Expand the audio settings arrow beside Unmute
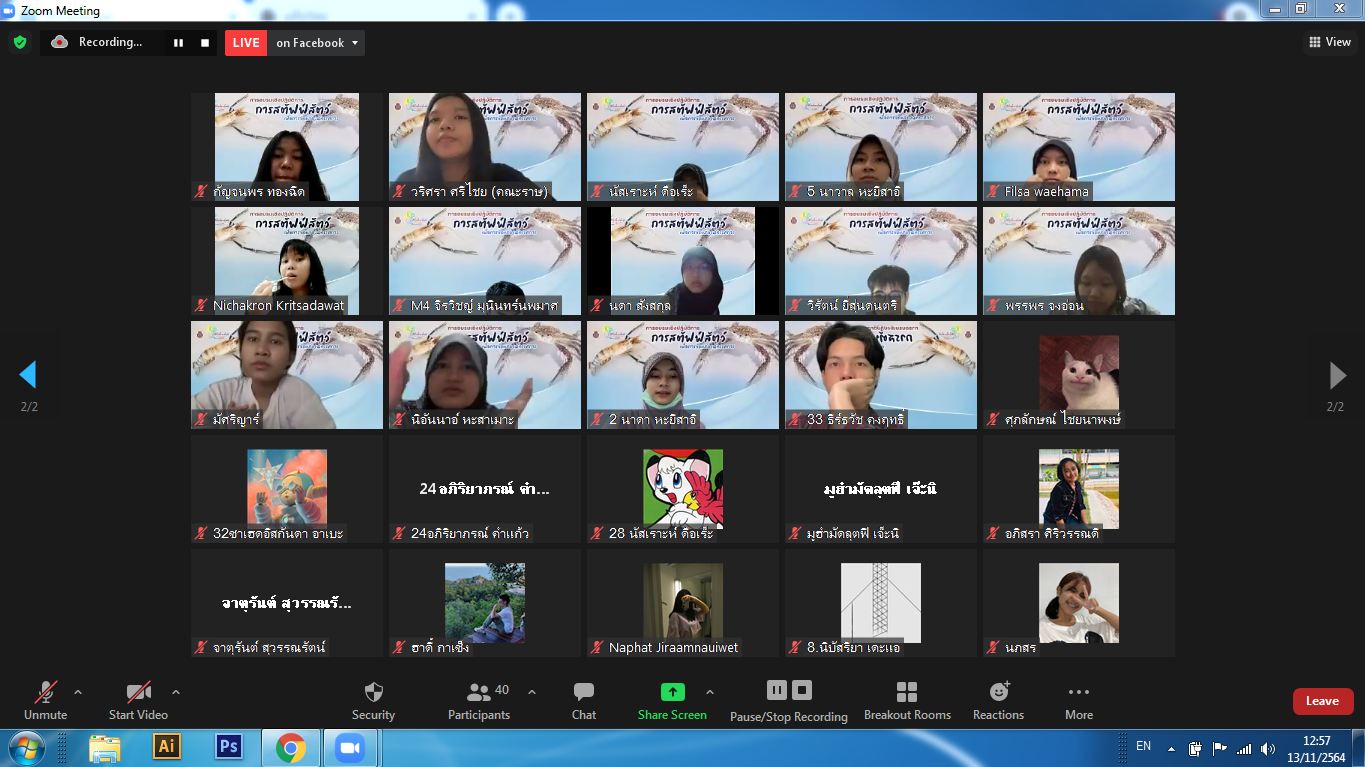 (x=78, y=692)
